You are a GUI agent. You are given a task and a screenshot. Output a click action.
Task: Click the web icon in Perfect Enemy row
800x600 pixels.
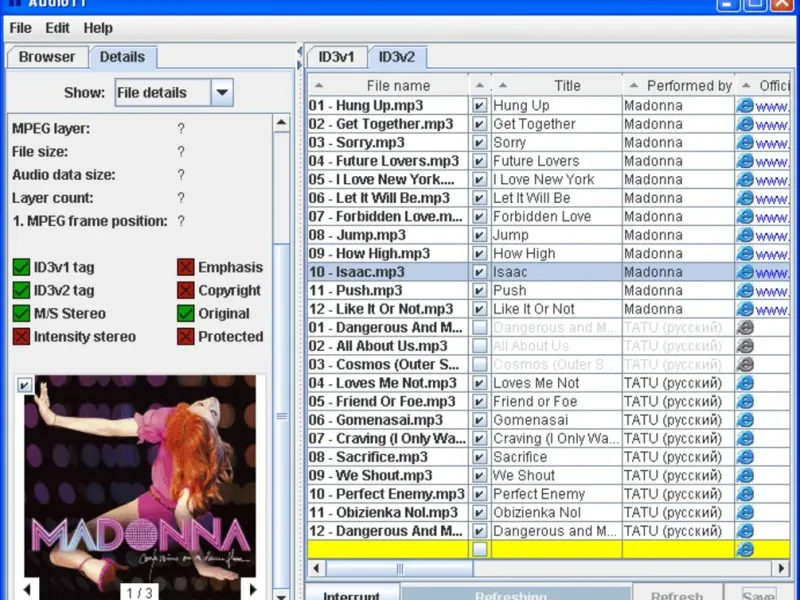[745, 494]
